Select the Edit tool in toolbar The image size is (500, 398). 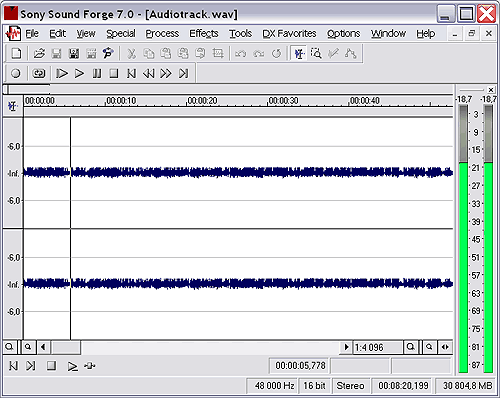(299, 53)
